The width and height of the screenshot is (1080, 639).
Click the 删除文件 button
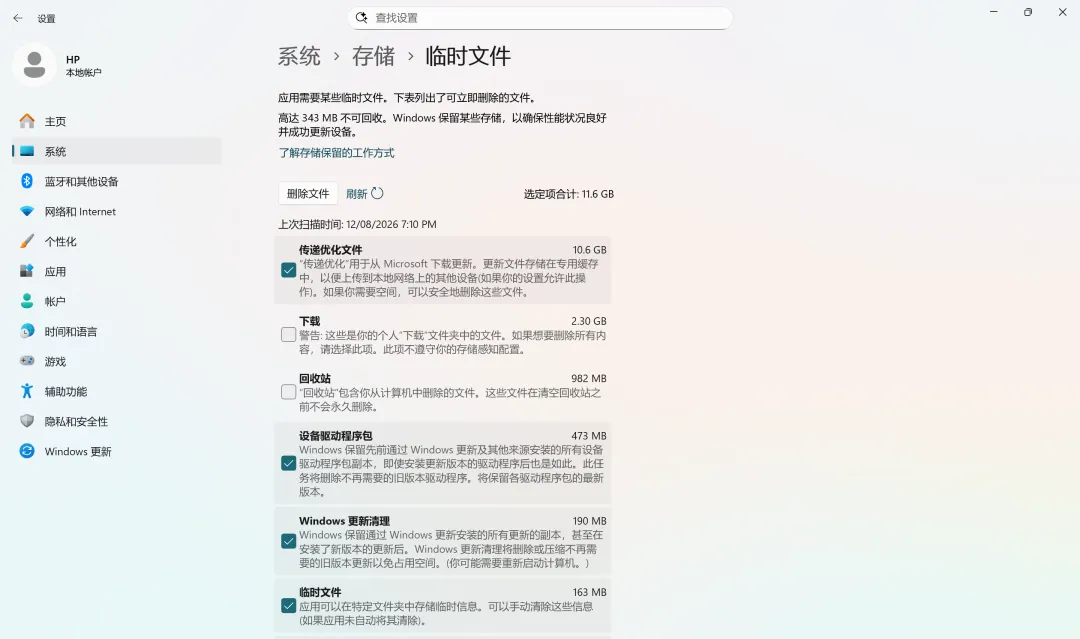[308, 193]
